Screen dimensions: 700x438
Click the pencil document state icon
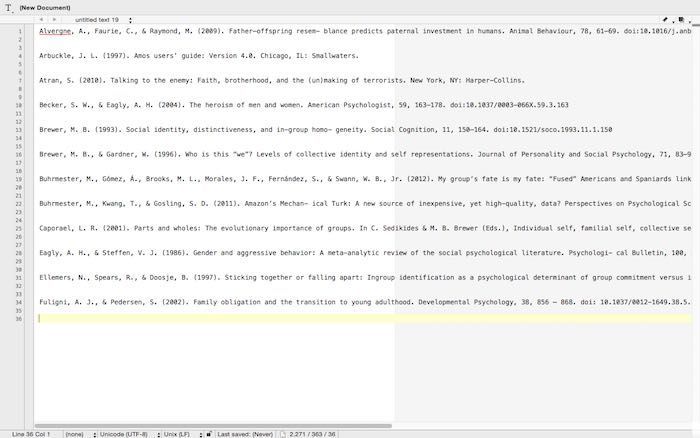pos(665,20)
